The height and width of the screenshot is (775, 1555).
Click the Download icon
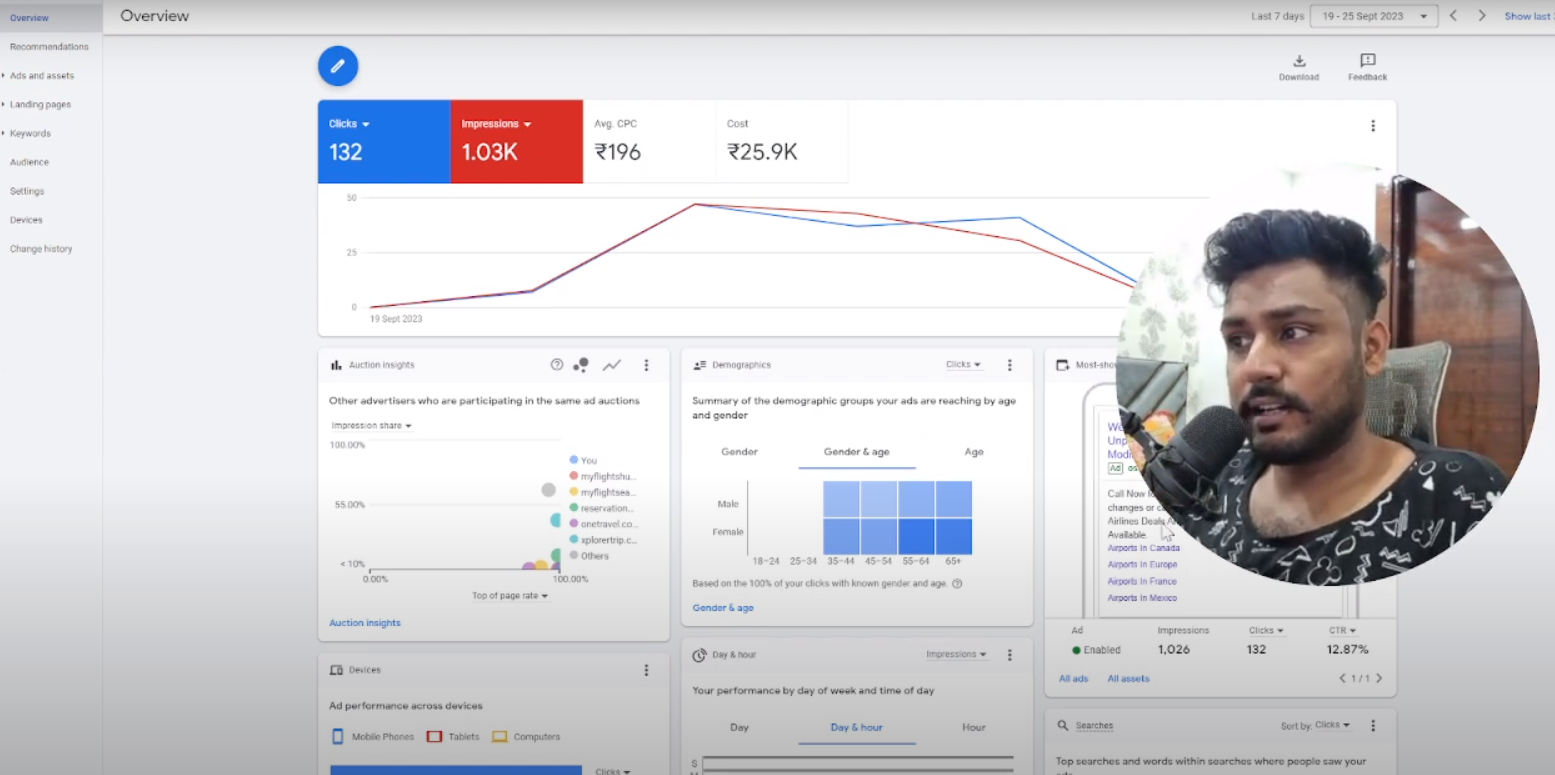click(x=1299, y=62)
